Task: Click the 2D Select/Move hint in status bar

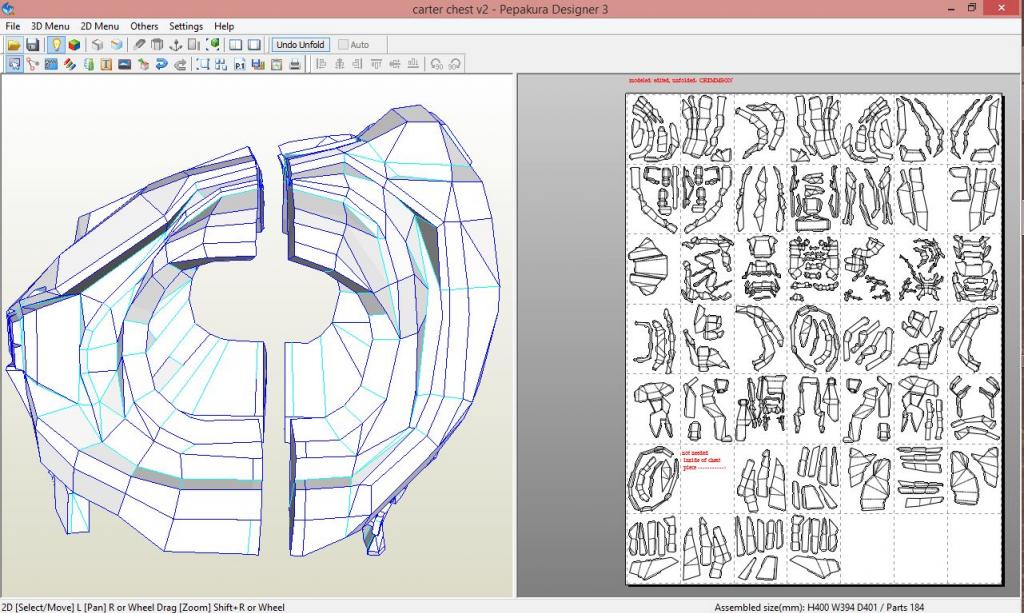Action: coord(142,607)
